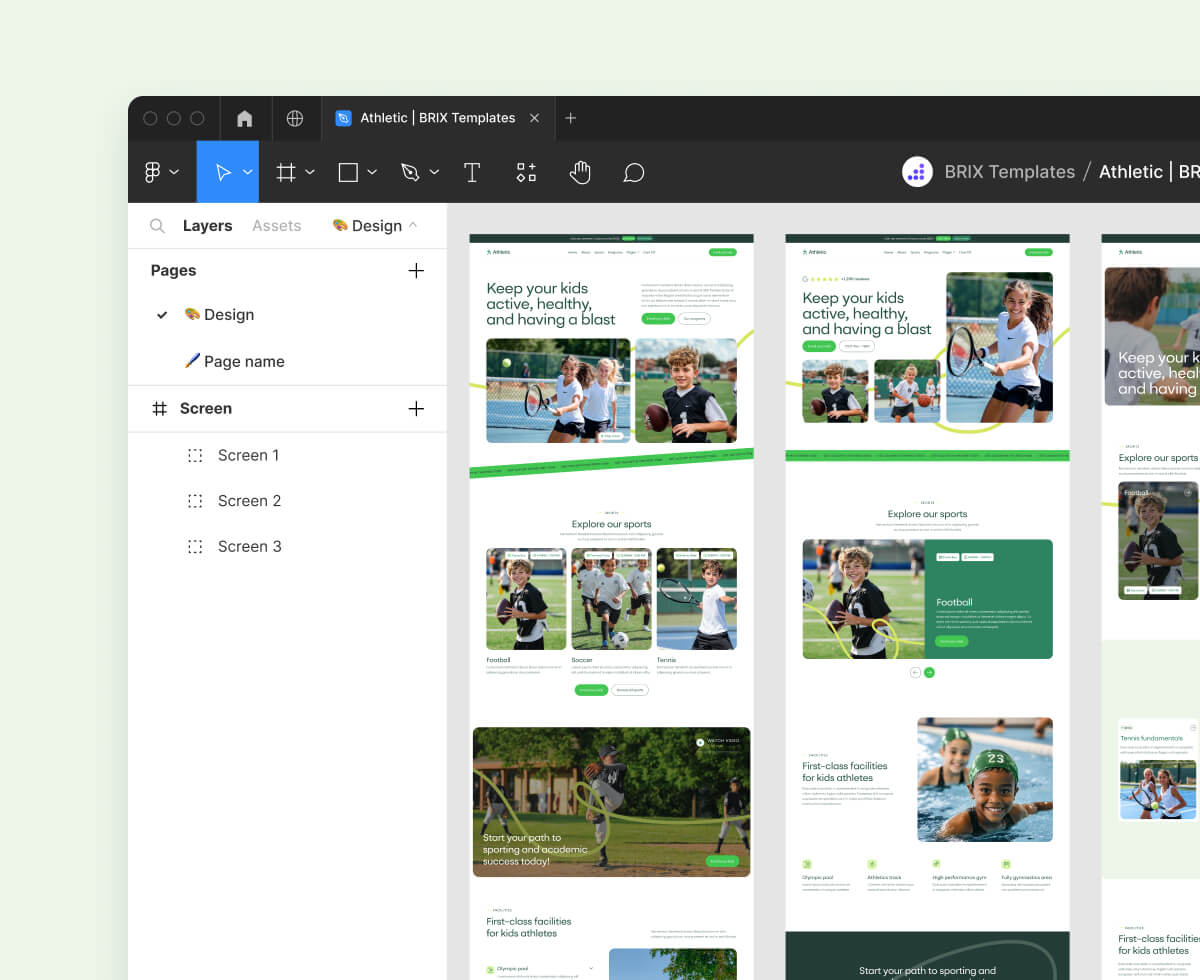
Task: Select the Move tool
Action: (x=222, y=171)
